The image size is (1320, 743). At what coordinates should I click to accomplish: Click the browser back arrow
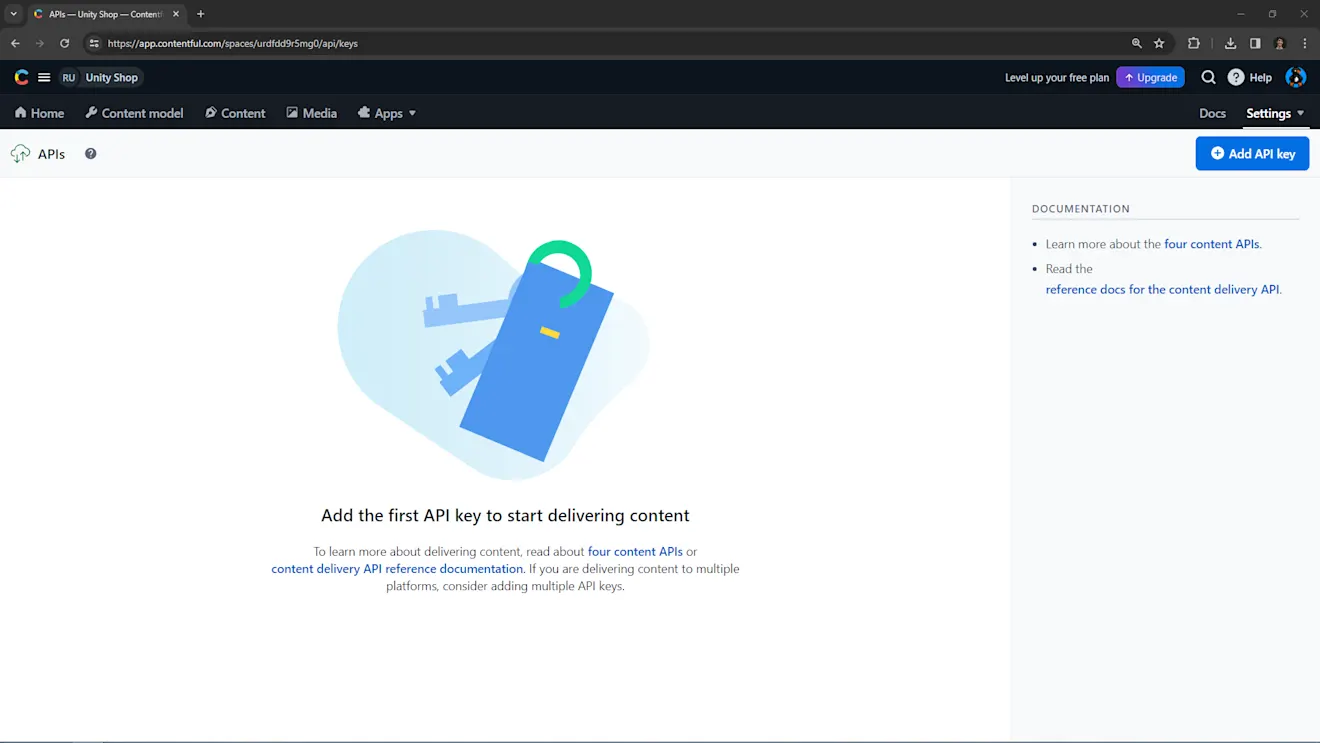coord(15,43)
